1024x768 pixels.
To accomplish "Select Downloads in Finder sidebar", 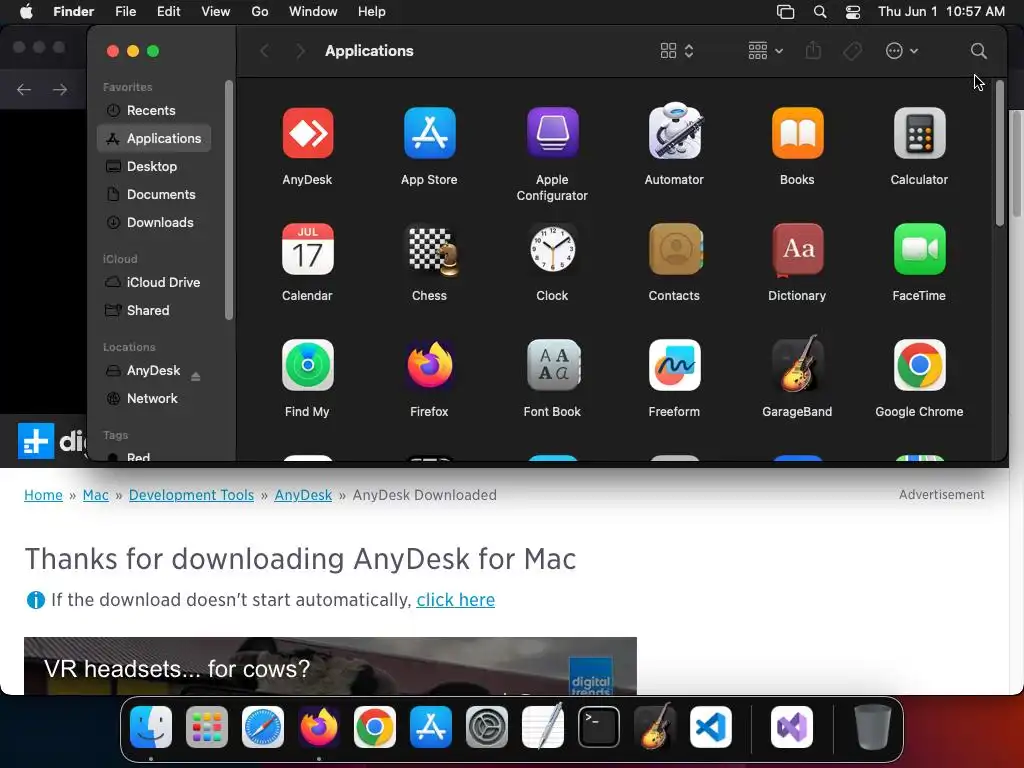I will pyautogui.click(x=154, y=223).
